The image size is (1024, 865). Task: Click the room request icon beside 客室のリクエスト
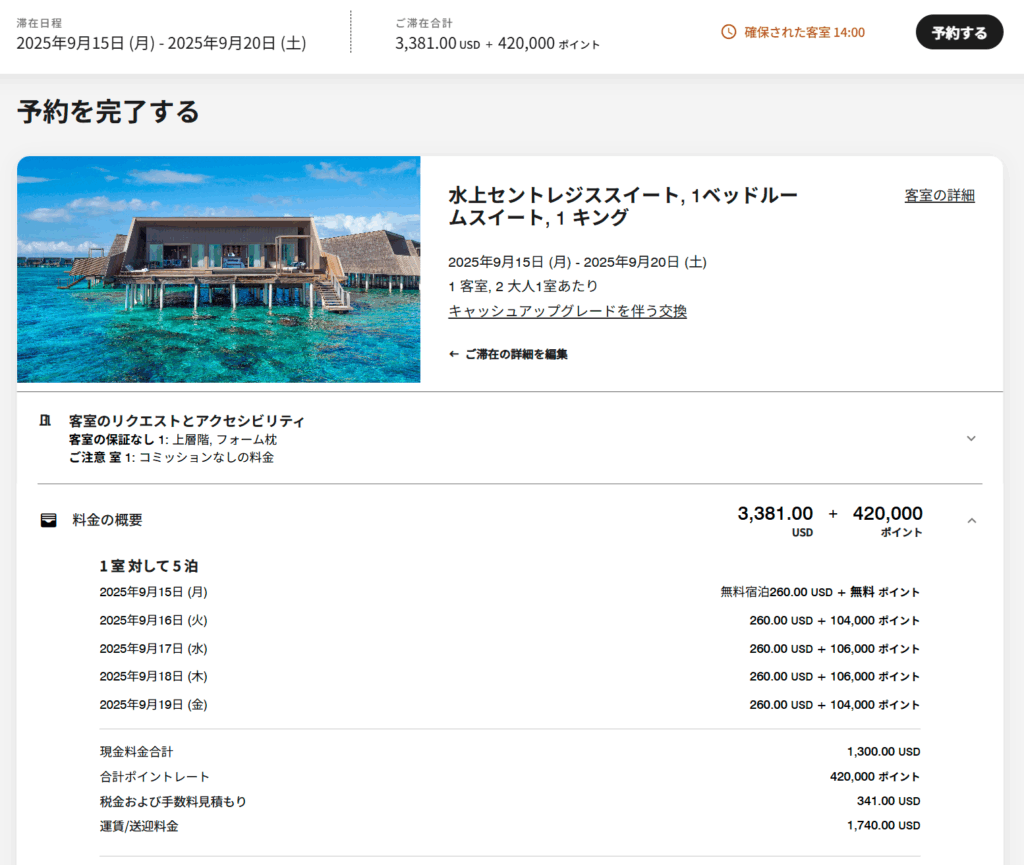(45, 421)
